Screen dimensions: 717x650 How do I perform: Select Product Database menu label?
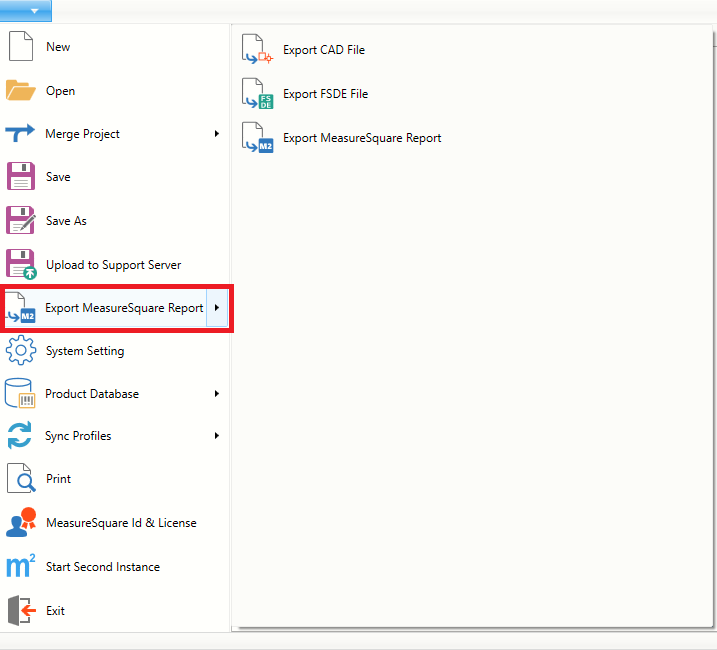click(x=92, y=393)
